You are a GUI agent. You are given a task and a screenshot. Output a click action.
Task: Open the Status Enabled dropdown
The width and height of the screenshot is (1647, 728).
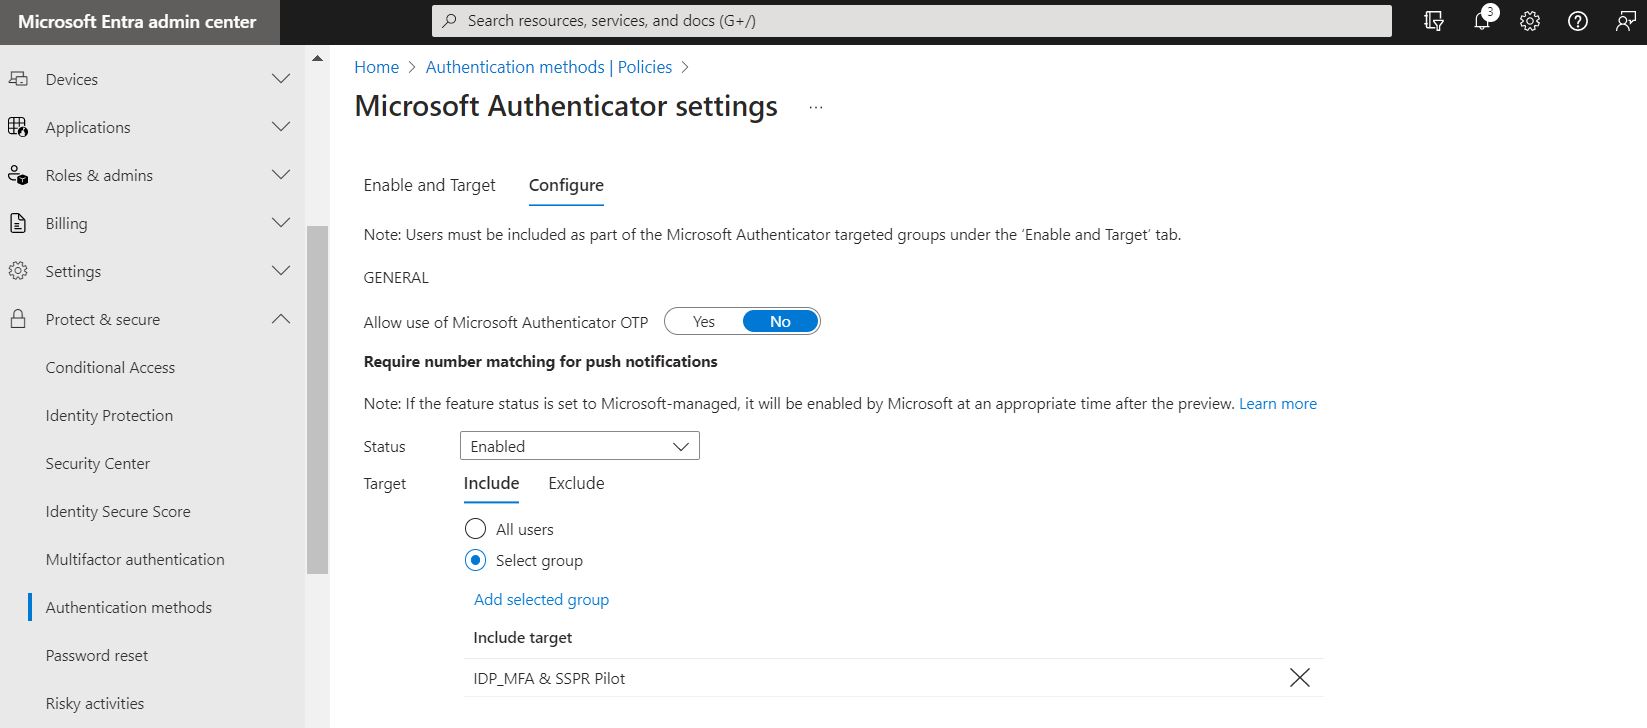pos(580,446)
